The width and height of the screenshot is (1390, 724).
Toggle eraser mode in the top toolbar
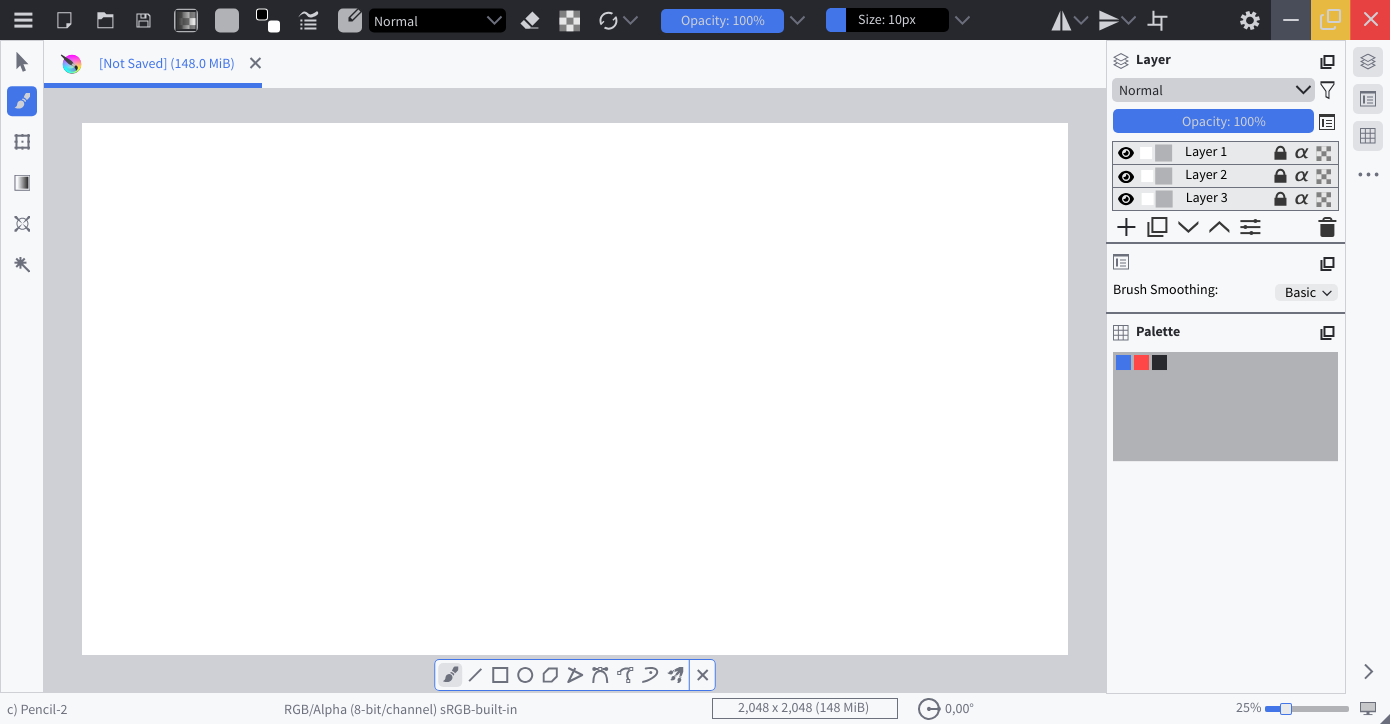pyautogui.click(x=531, y=20)
